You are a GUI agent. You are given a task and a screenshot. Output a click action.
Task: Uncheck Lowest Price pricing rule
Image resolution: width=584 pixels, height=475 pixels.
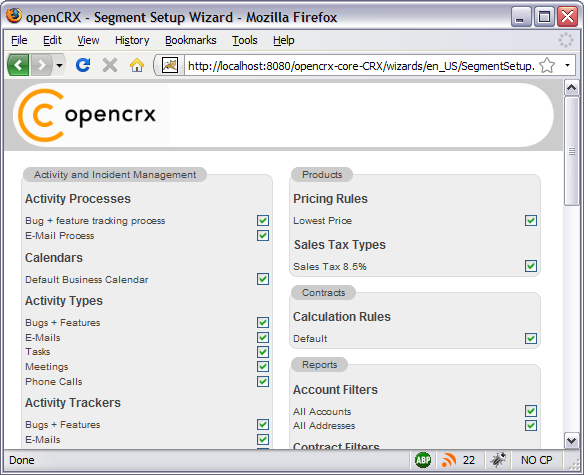coord(531,221)
